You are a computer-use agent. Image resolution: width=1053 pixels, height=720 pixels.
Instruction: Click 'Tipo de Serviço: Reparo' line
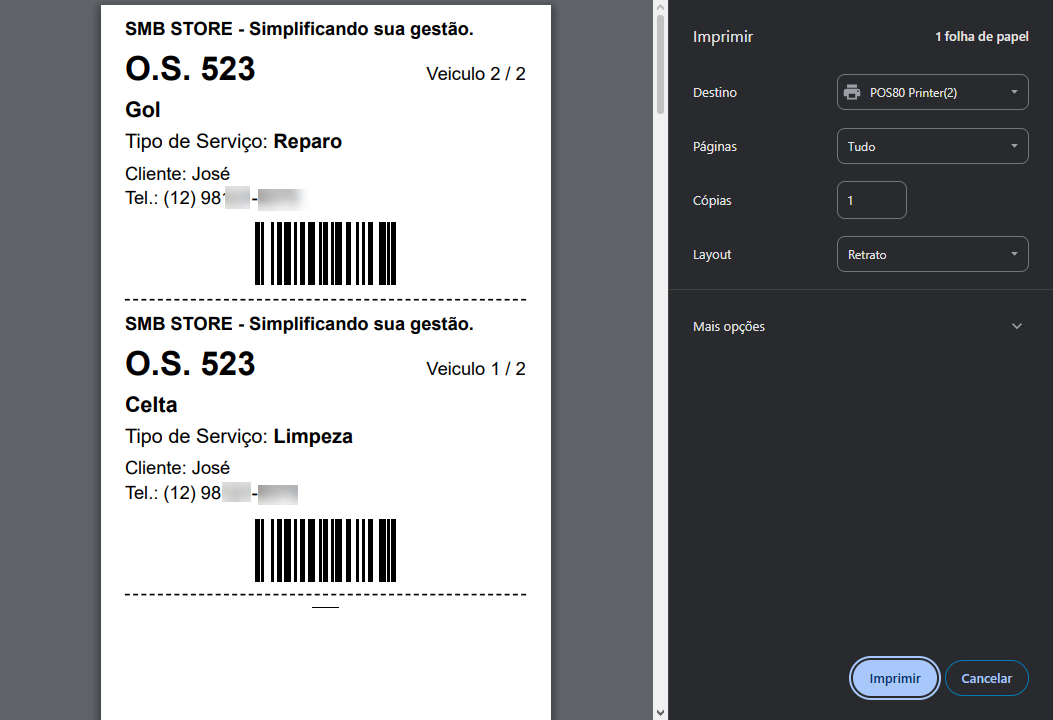(x=233, y=142)
